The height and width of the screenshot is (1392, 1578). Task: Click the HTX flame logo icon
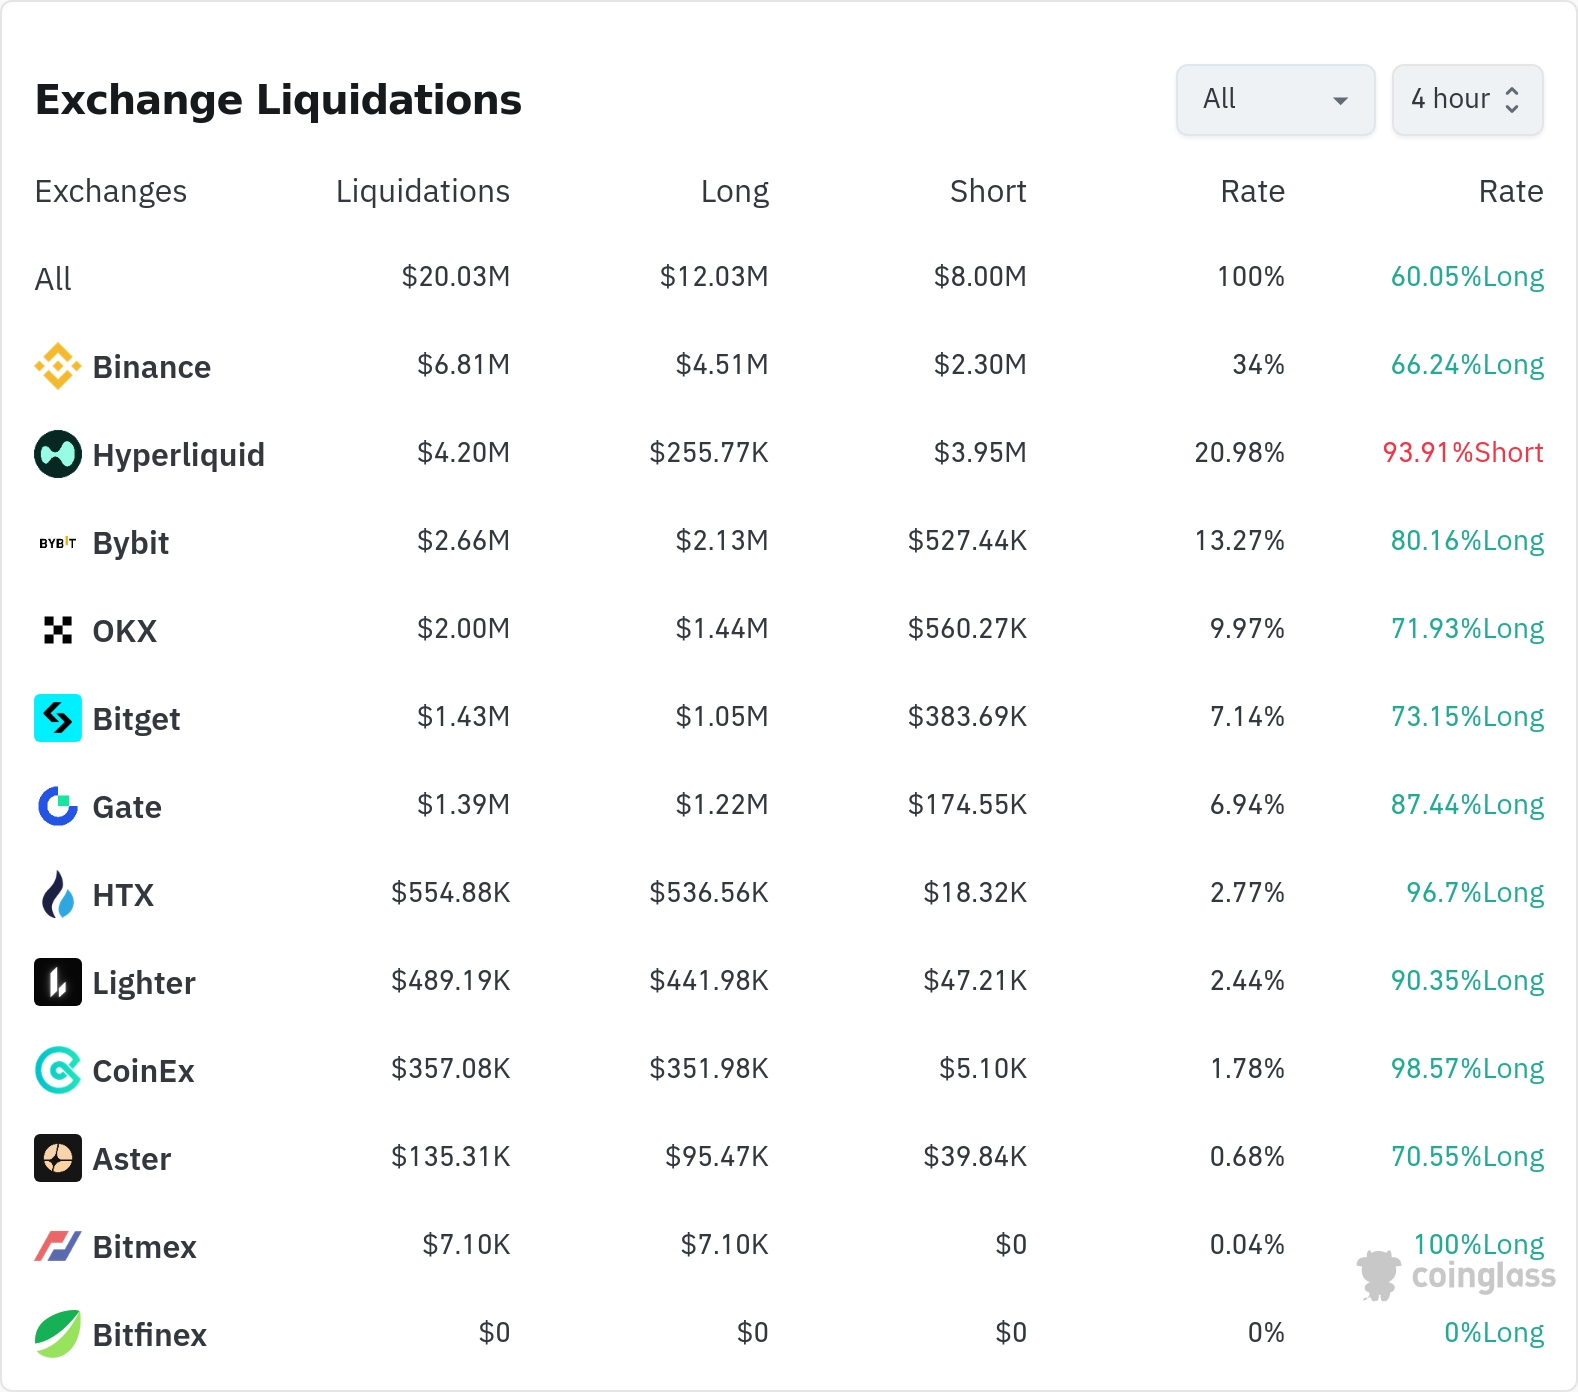(58, 894)
